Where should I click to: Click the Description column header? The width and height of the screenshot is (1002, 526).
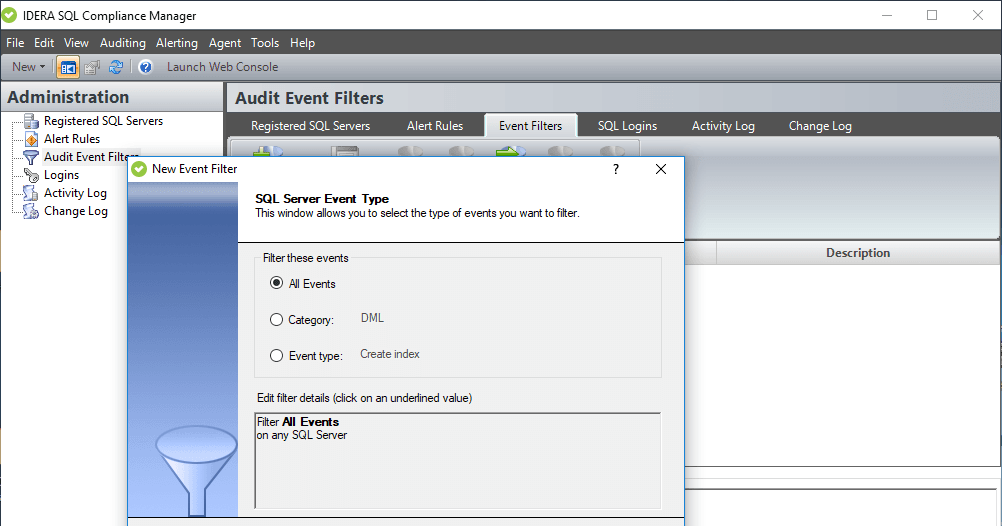pos(858,253)
